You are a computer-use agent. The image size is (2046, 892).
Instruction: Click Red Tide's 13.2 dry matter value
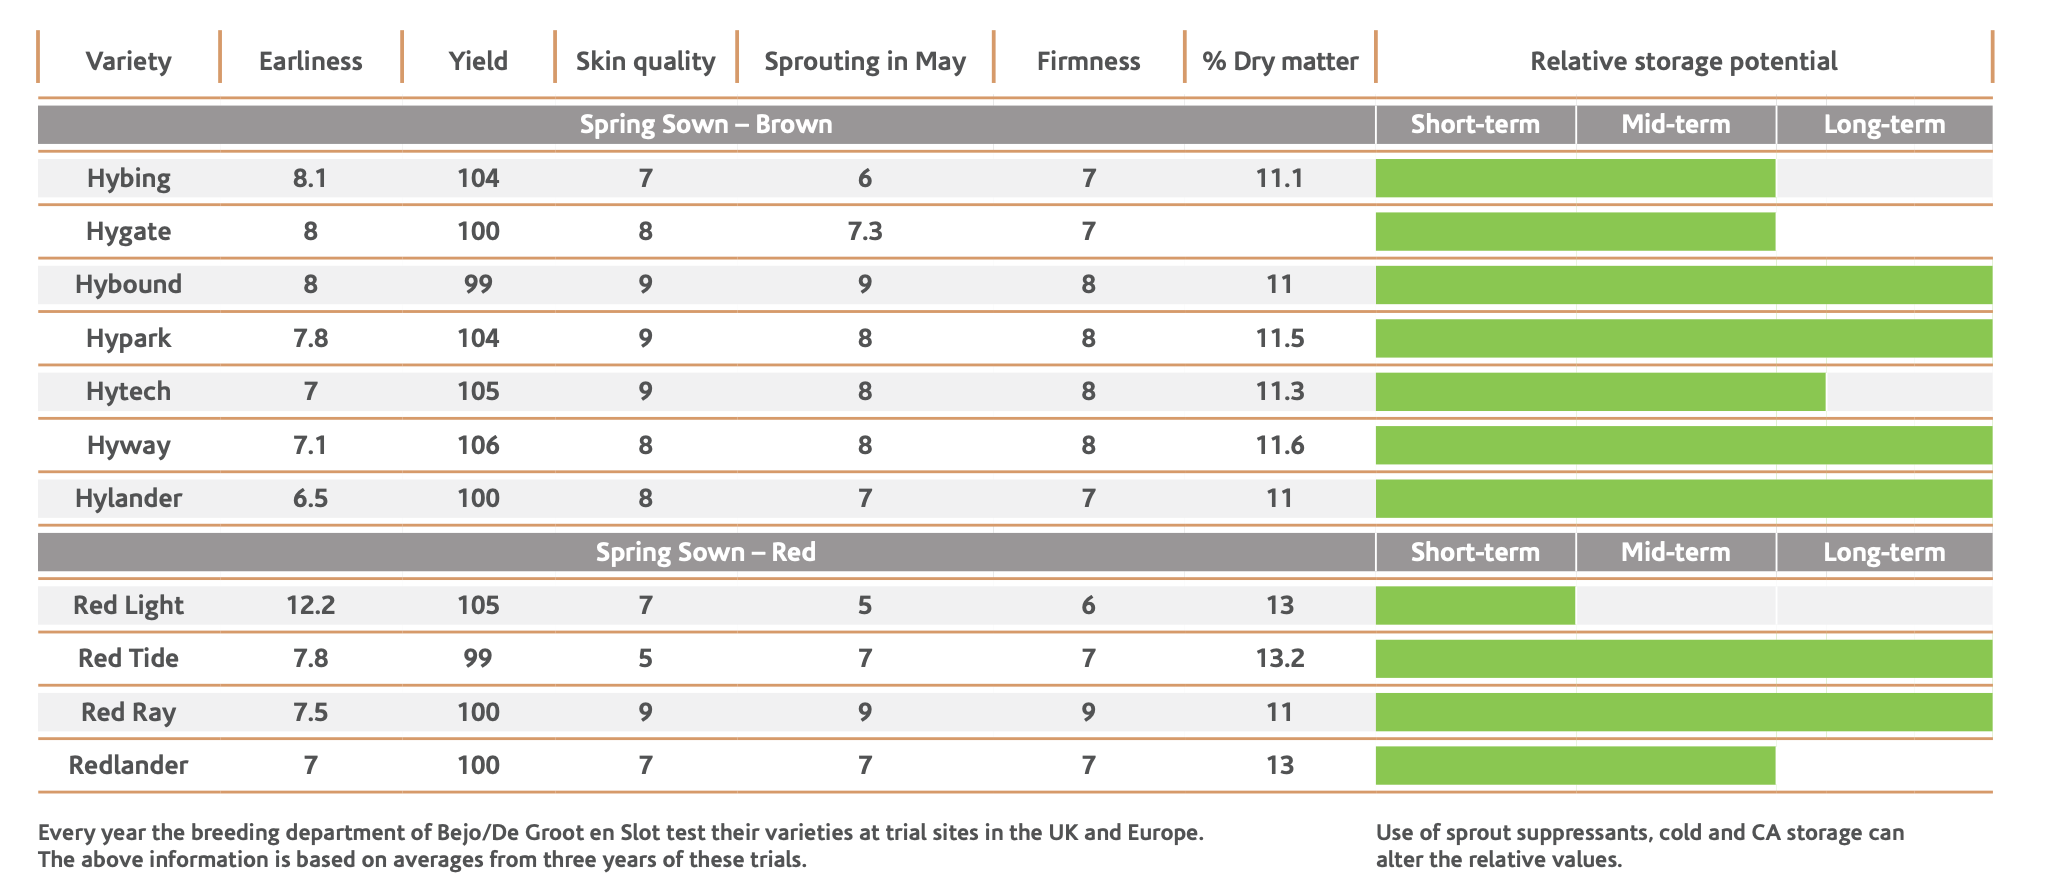point(1280,658)
